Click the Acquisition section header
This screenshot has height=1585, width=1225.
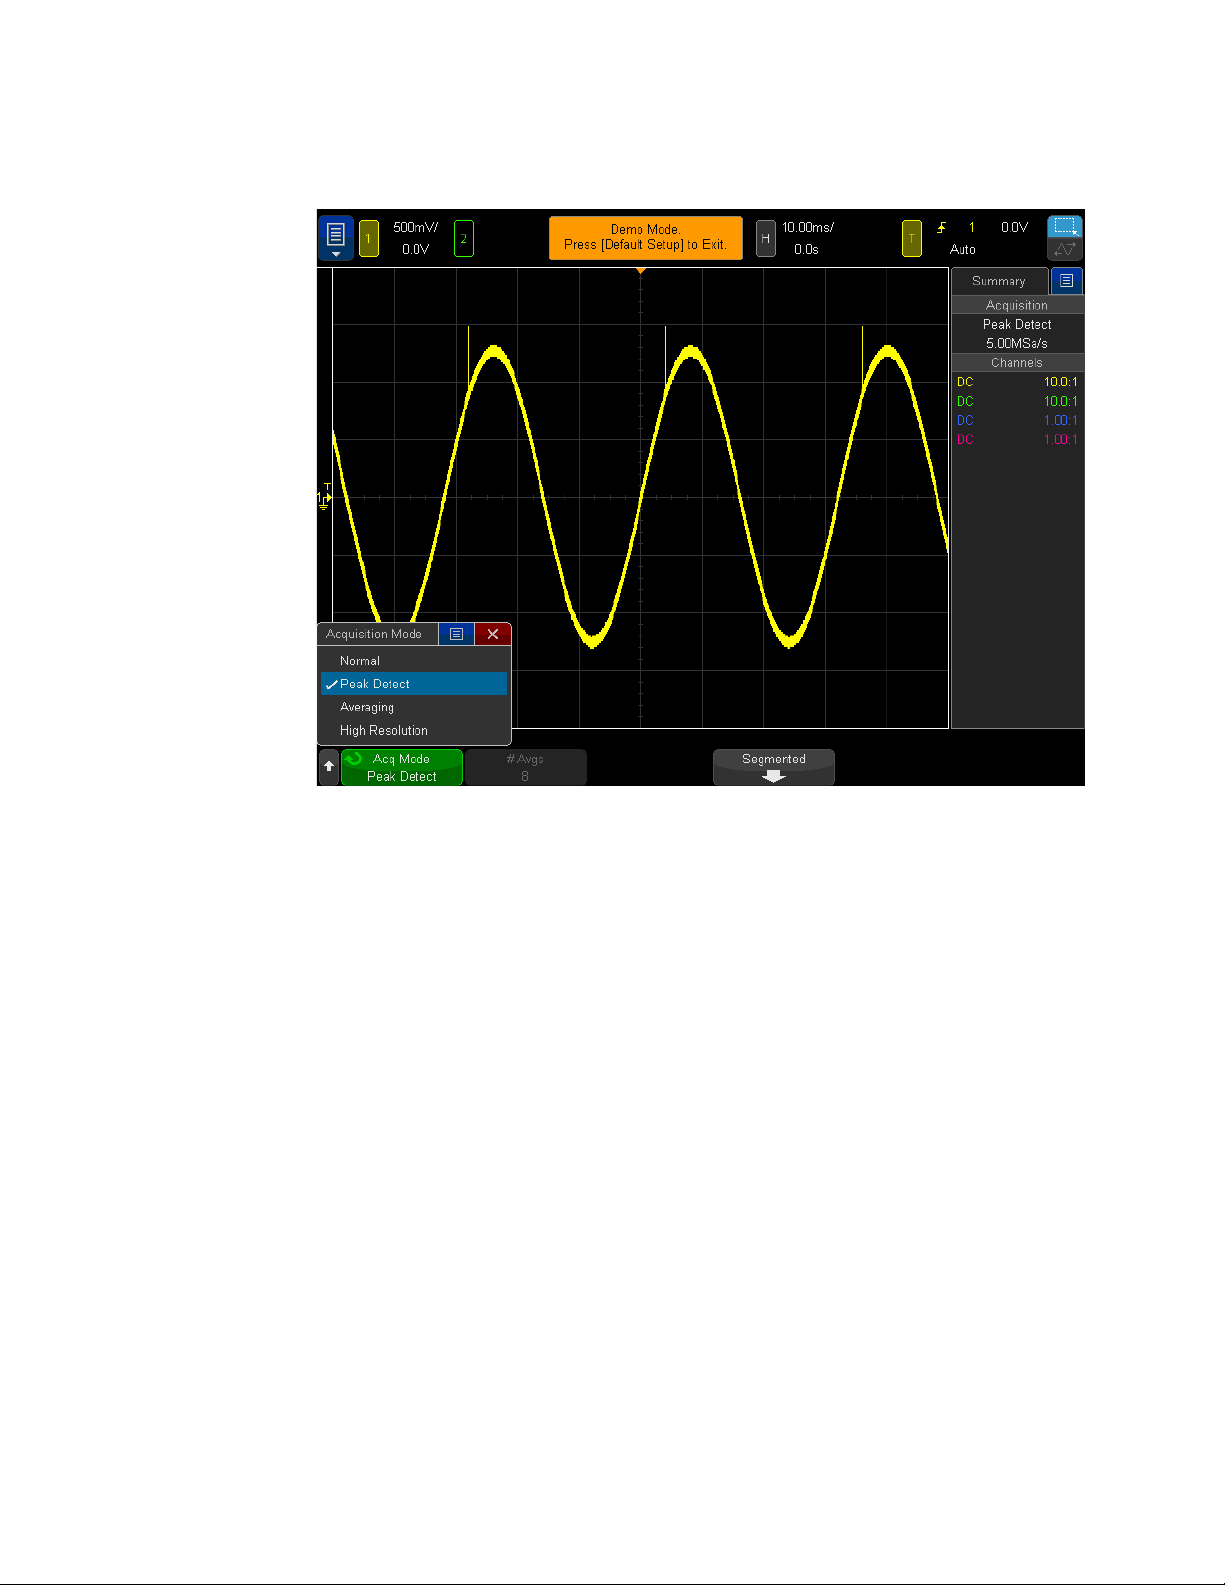(1017, 305)
